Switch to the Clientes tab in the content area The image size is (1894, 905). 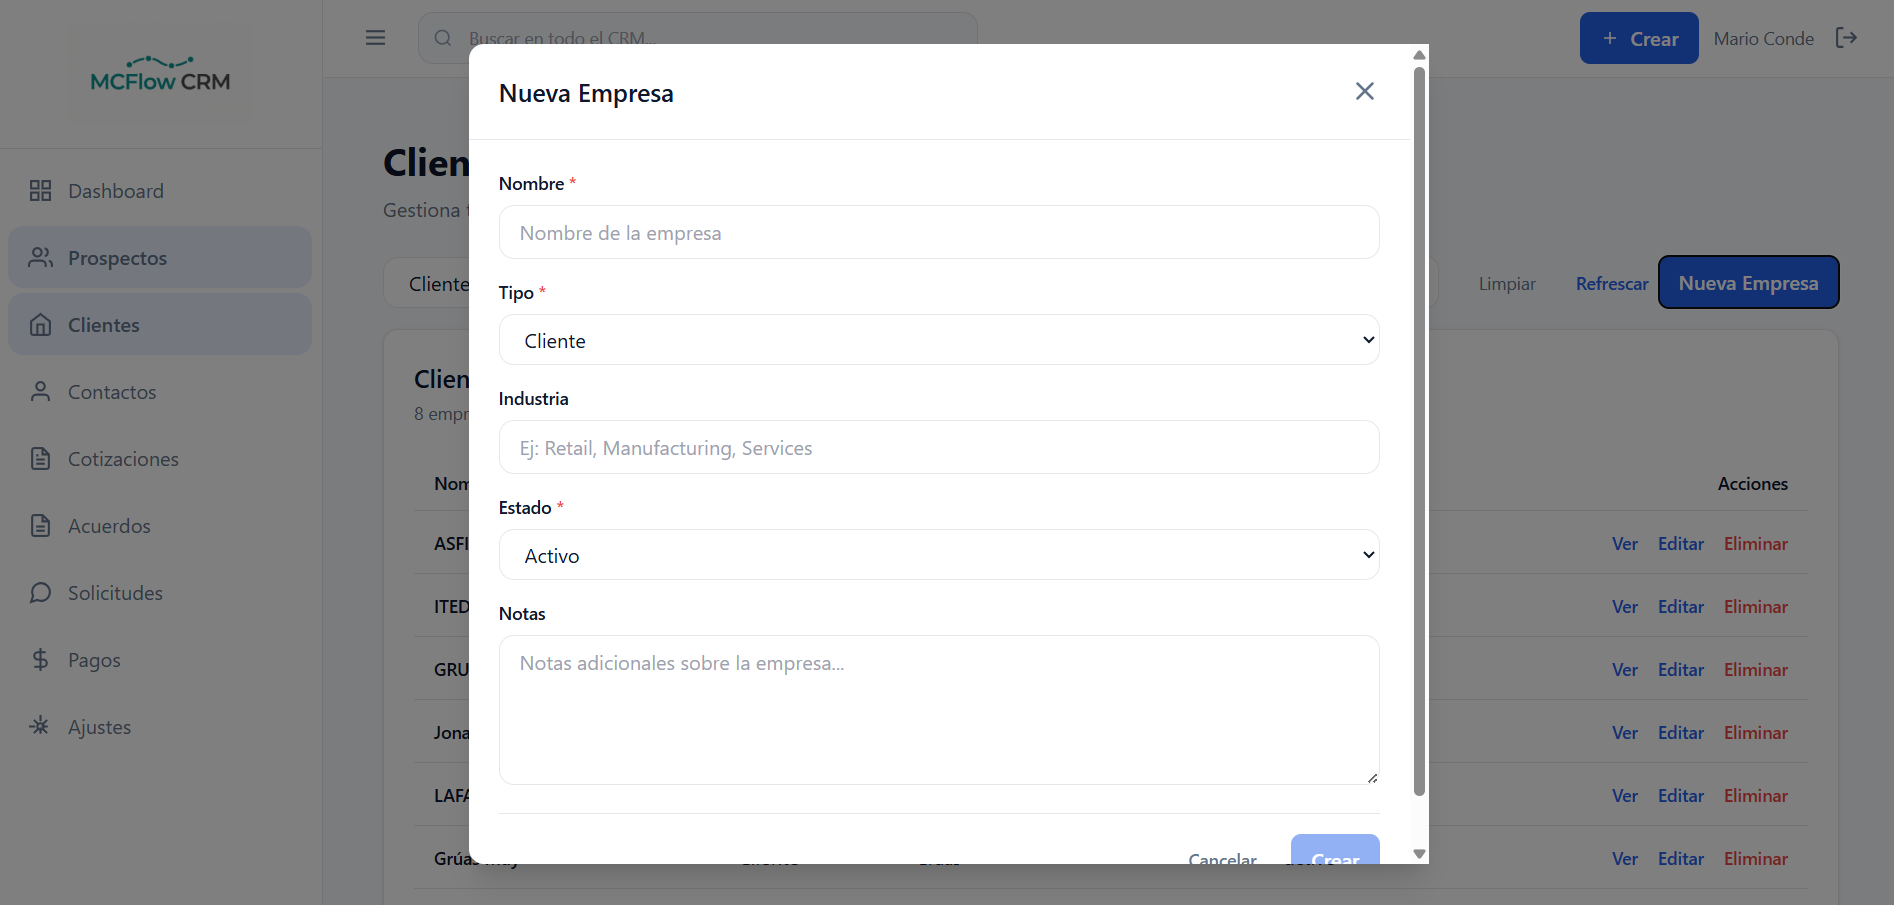[440, 283]
